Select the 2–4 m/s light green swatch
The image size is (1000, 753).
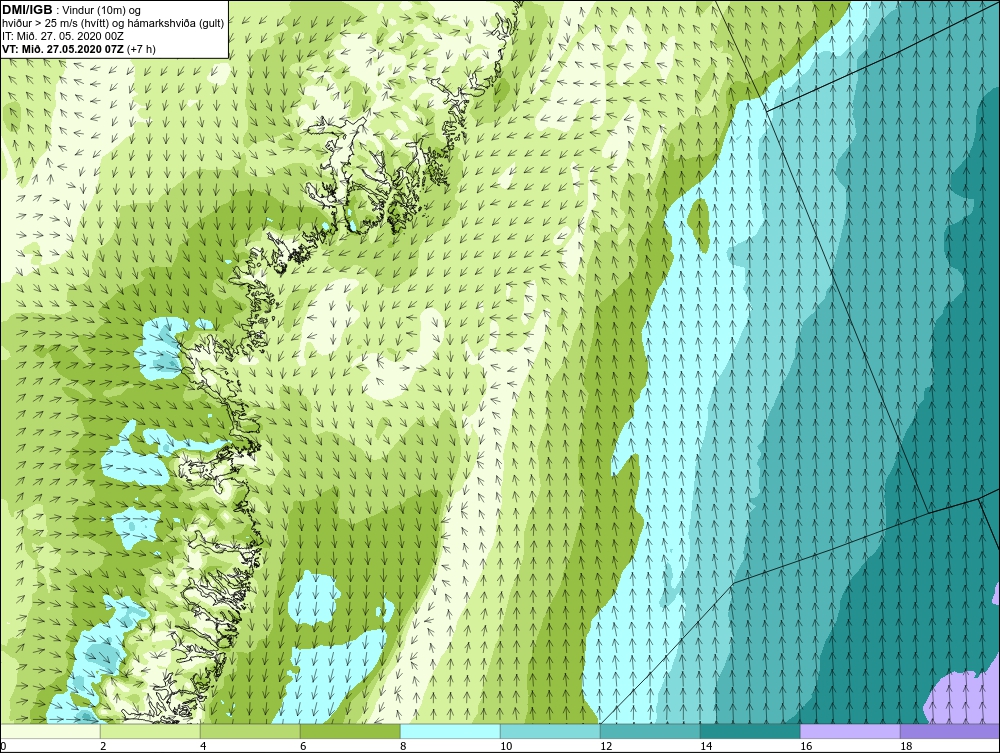click(x=151, y=731)
